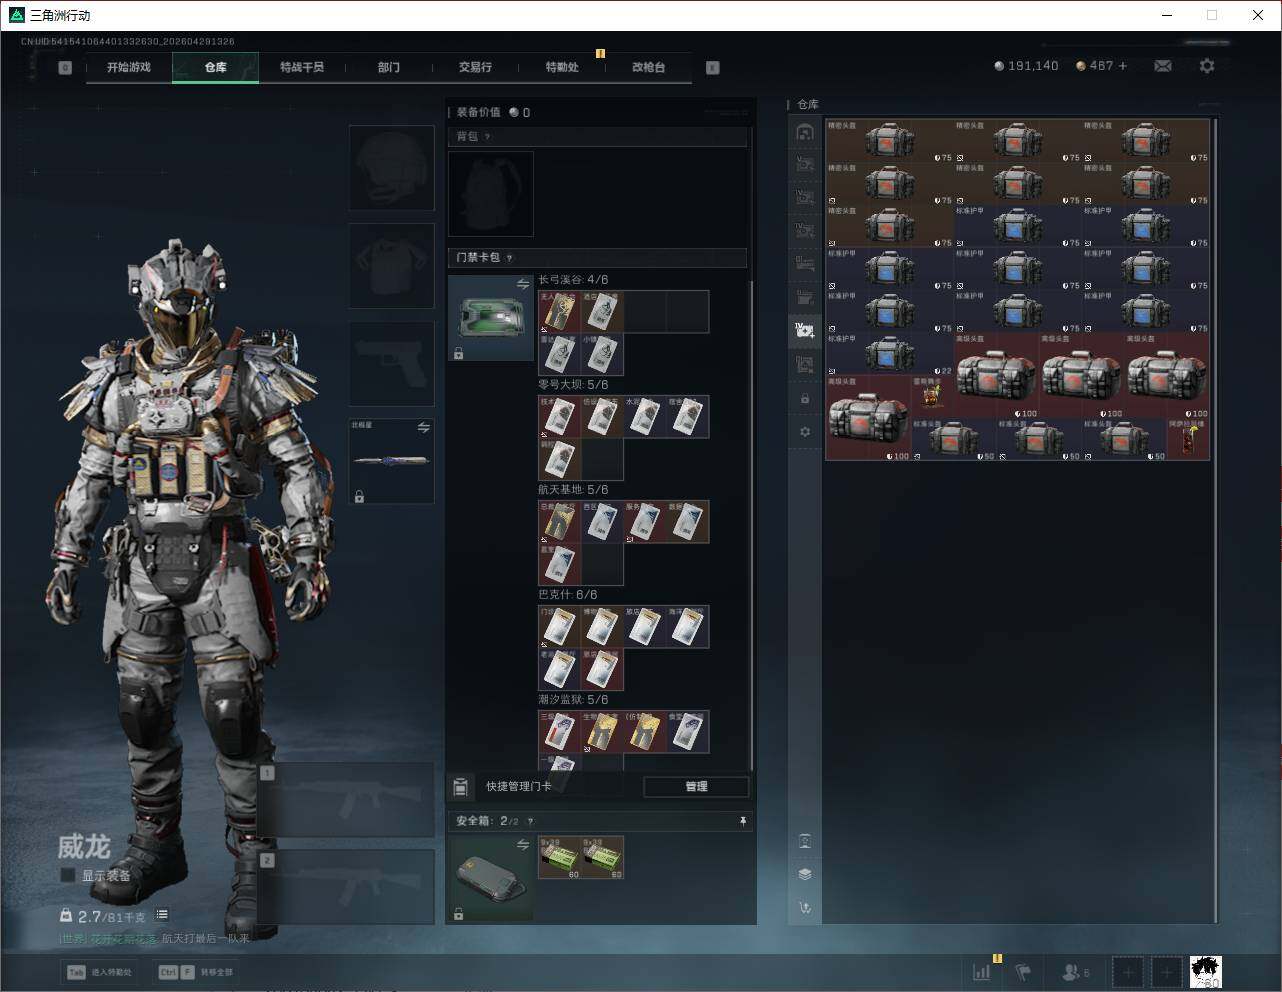Open the 交易行 tab

[x=475, y=67]
